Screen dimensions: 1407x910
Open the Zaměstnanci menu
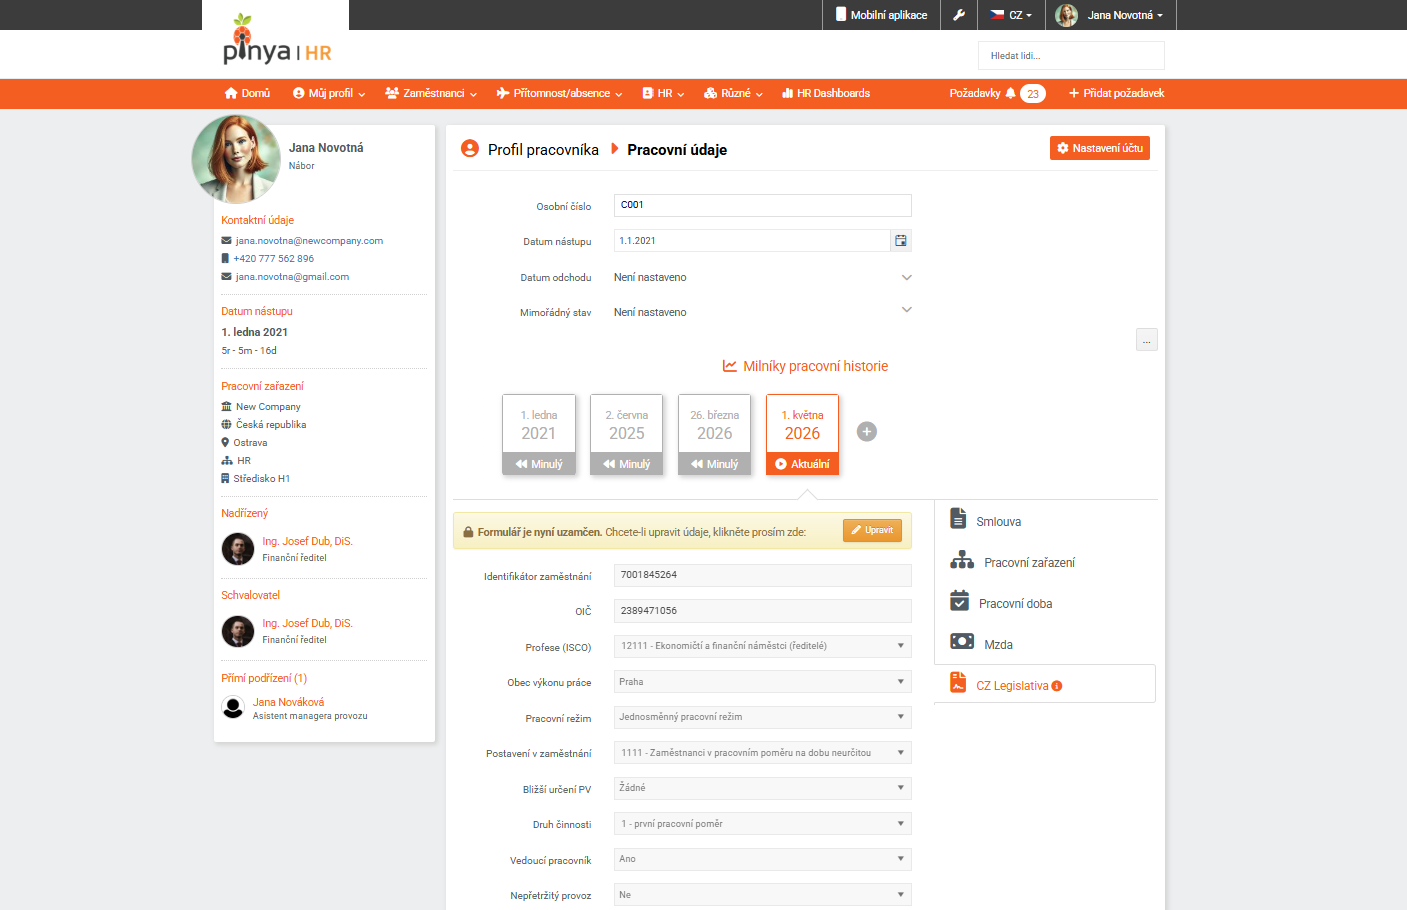point(431,93)
